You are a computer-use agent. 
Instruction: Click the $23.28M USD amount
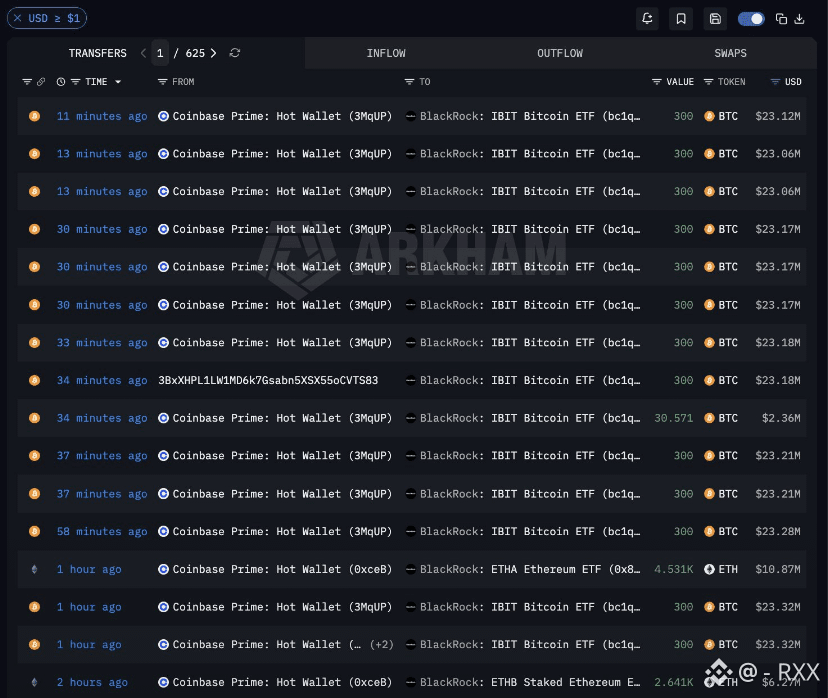pyautogui.click(x=778, y=532)
